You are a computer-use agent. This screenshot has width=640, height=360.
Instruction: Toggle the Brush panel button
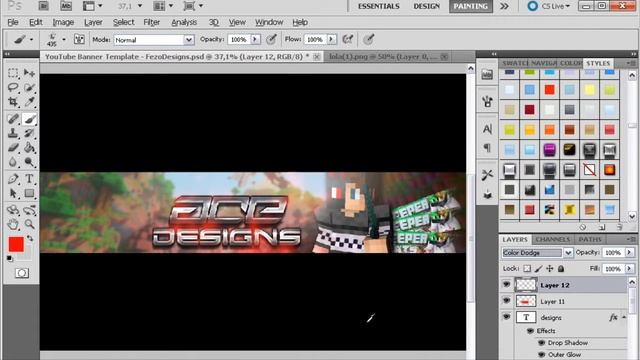79,39
